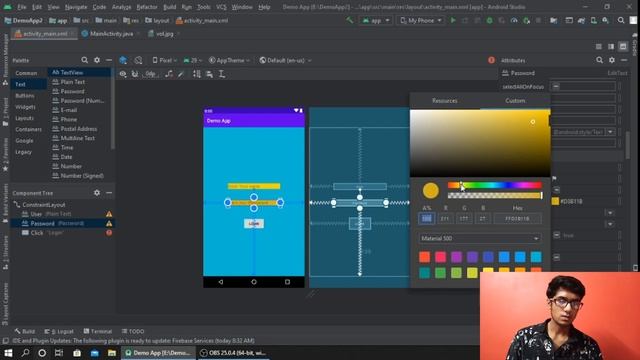640x360 pixels.
Task: Open the Build tool window
Action: (24, 331)
